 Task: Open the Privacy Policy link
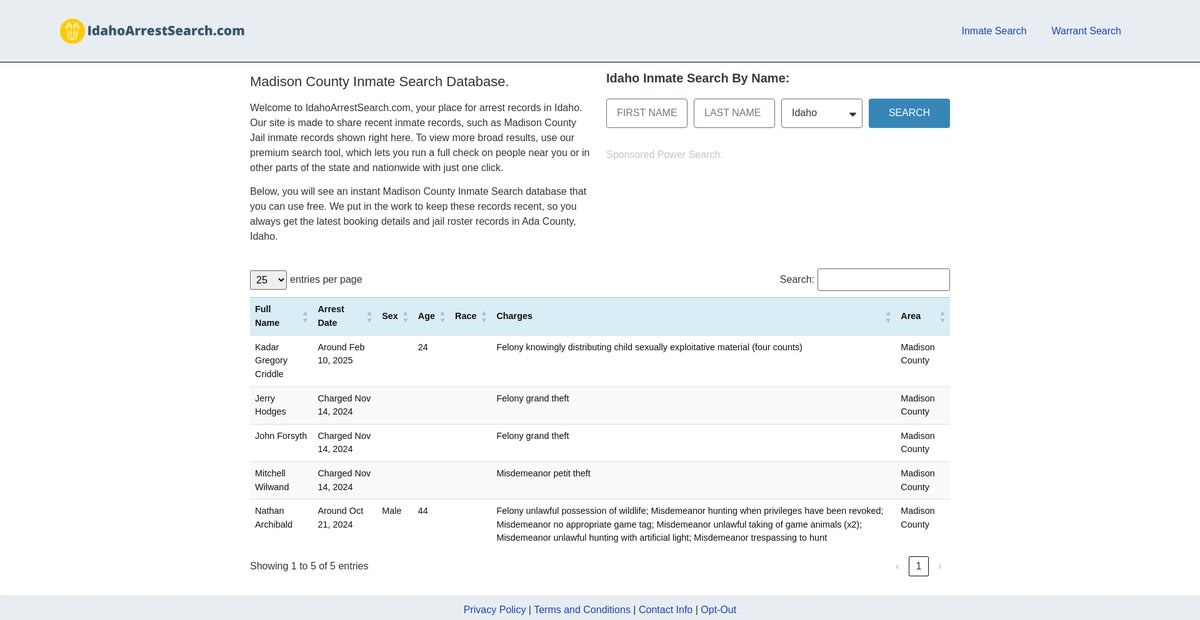click(x=494, y=610)
